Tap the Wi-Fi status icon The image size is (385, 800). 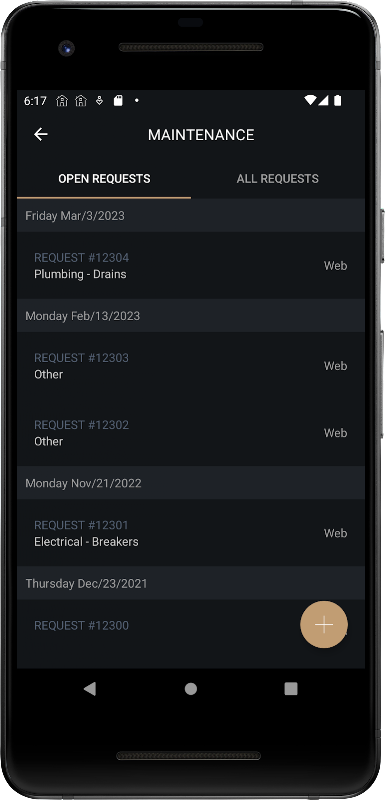tap(310, 101)
